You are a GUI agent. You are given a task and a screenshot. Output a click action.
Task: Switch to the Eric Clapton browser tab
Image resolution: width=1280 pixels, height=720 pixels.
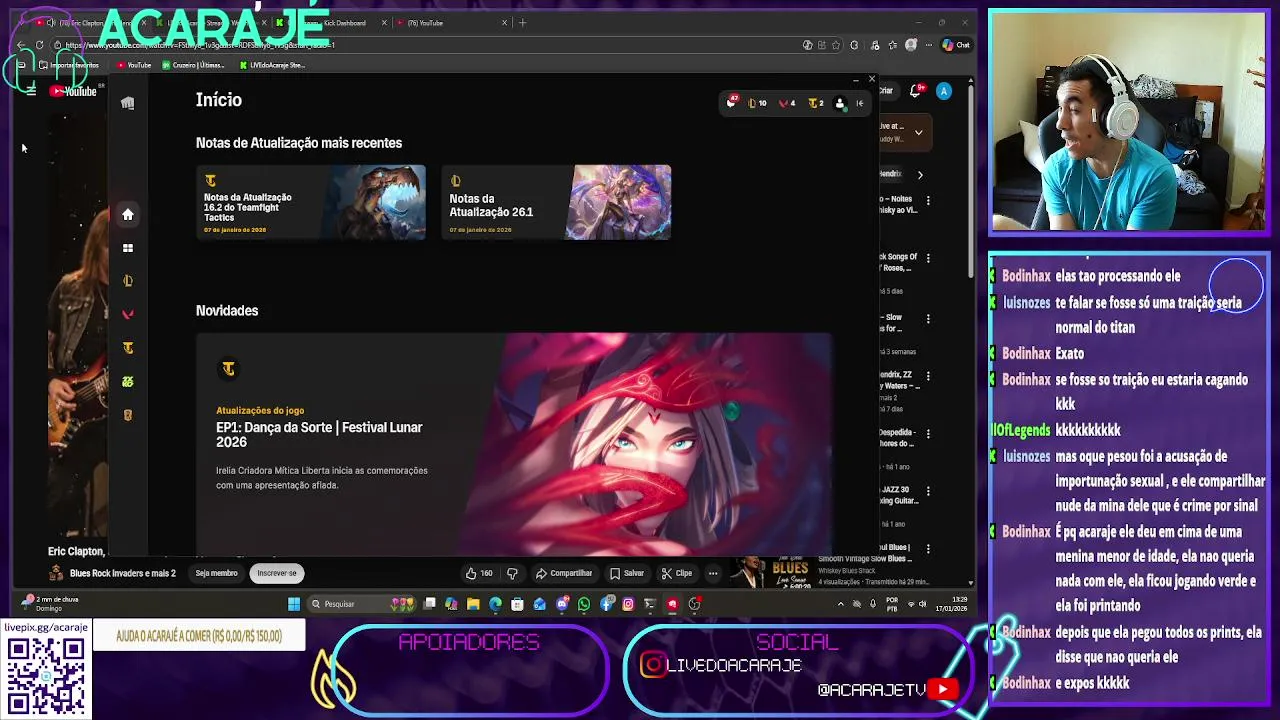pos(95,23)
